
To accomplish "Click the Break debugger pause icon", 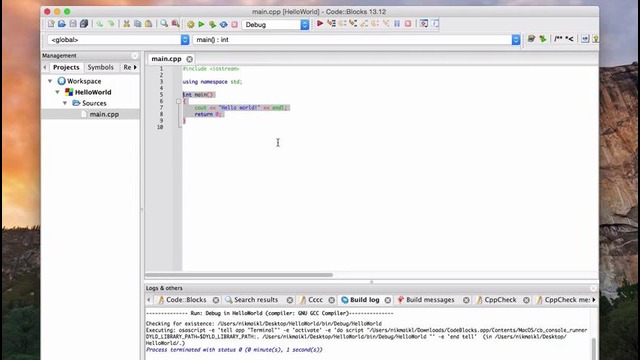I will (x=397, y=24).
